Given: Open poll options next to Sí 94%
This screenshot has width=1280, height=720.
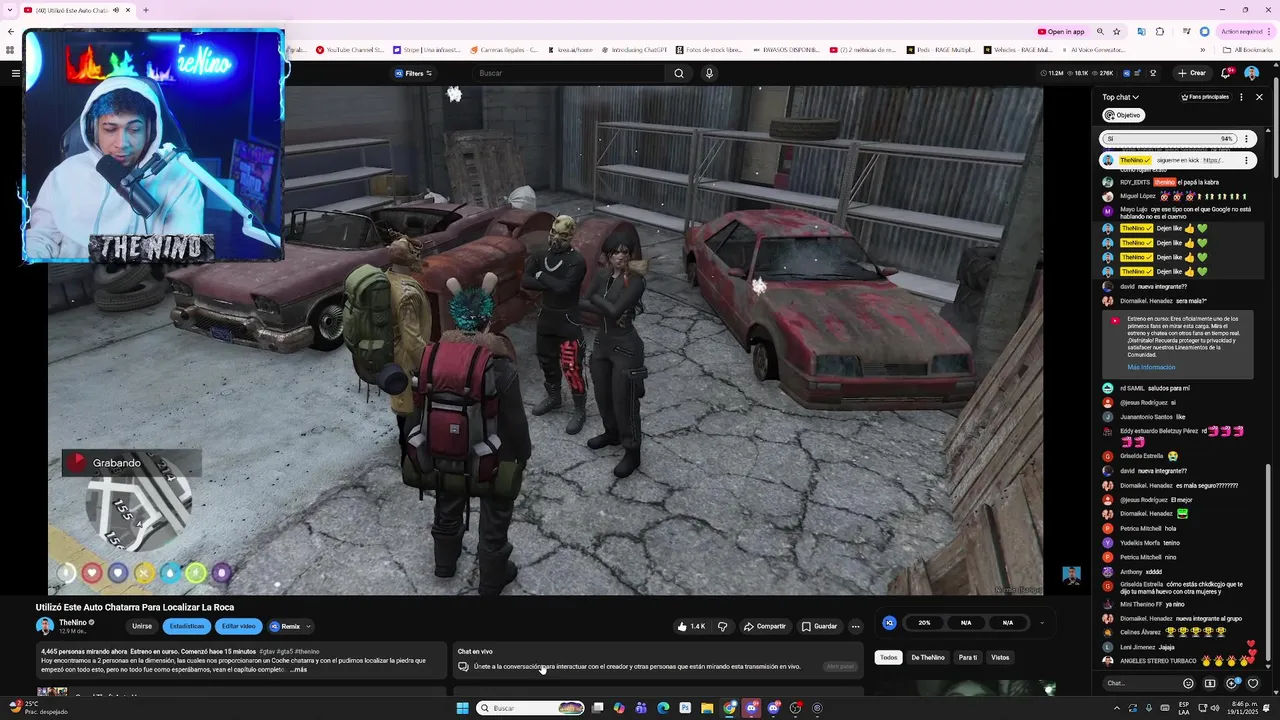Looking at the screenshot, I should [1246, 139].
